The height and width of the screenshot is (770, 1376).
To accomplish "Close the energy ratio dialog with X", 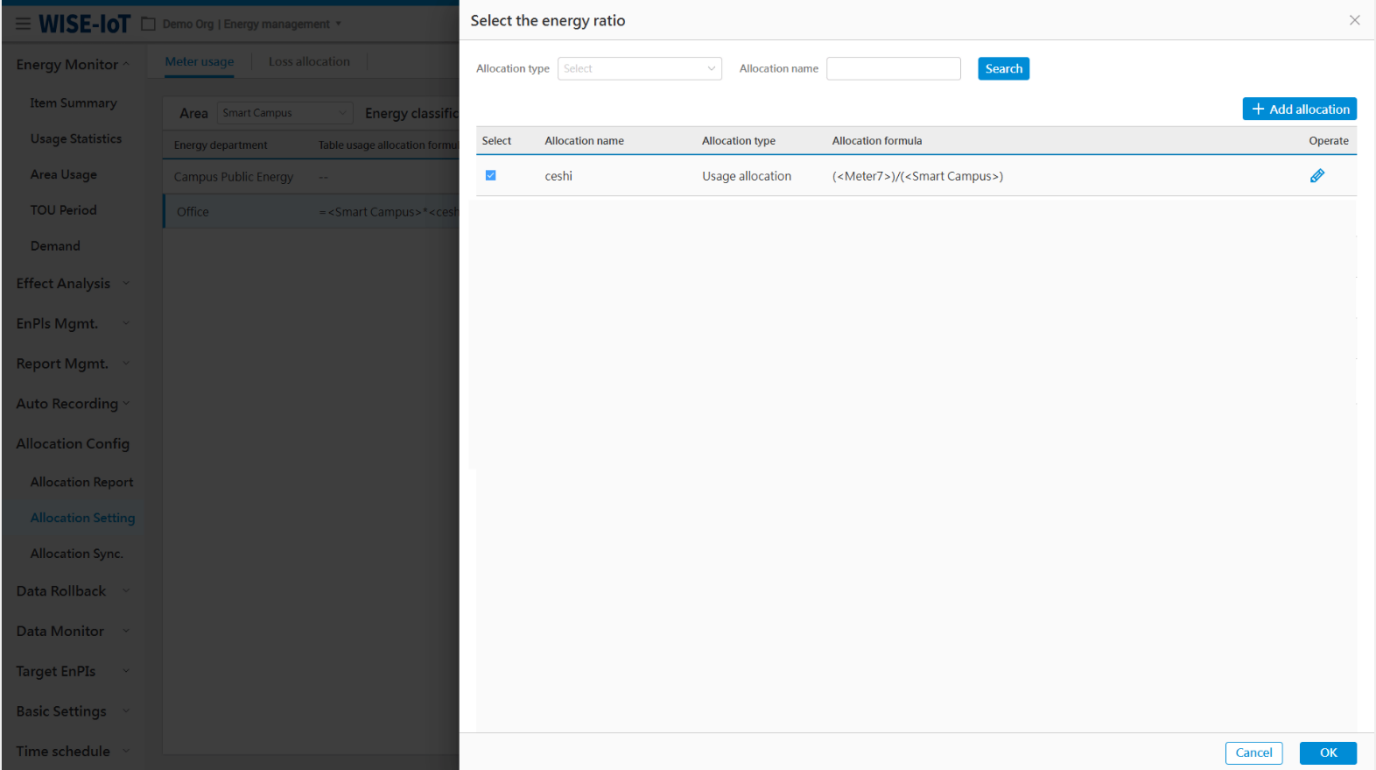I will pos(1354,20).
